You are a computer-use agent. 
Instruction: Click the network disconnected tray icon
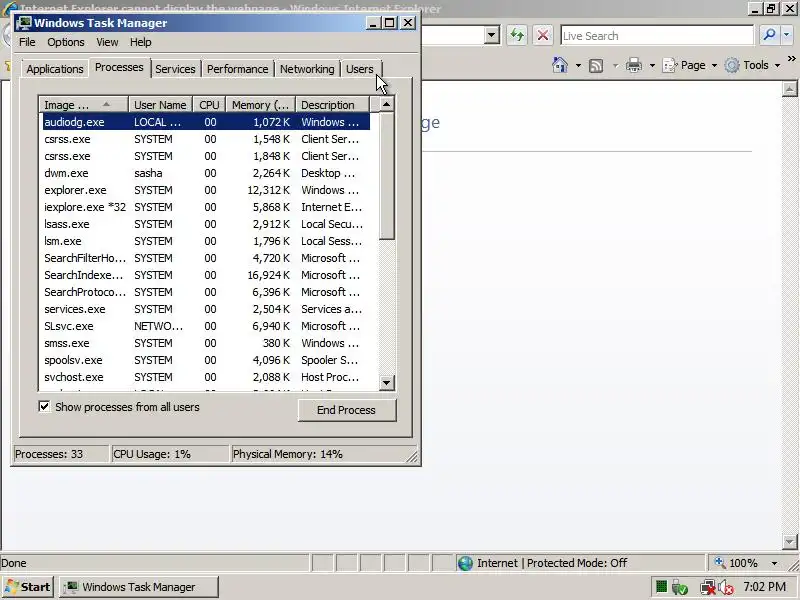(x=708, y=587)
